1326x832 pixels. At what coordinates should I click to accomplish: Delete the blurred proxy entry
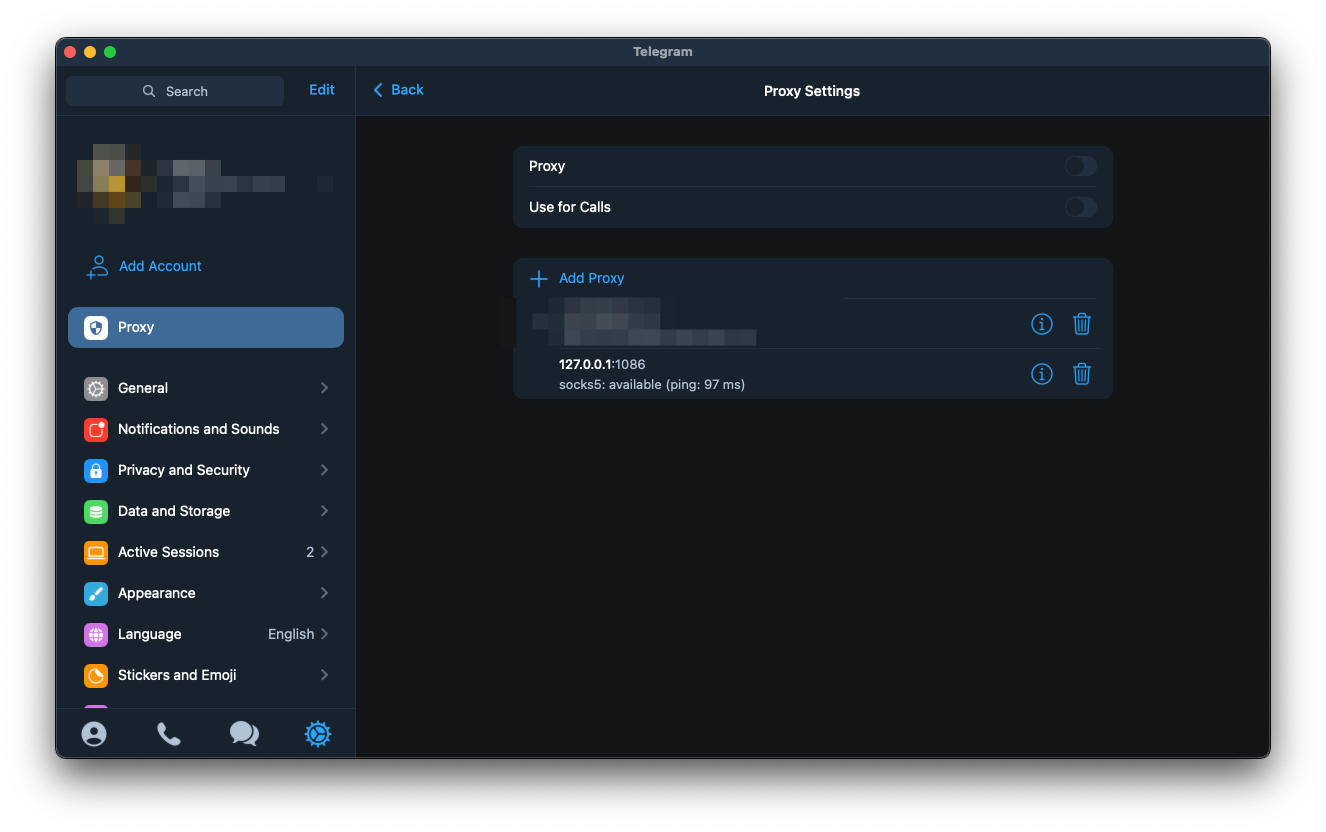tap(1082, 324)
